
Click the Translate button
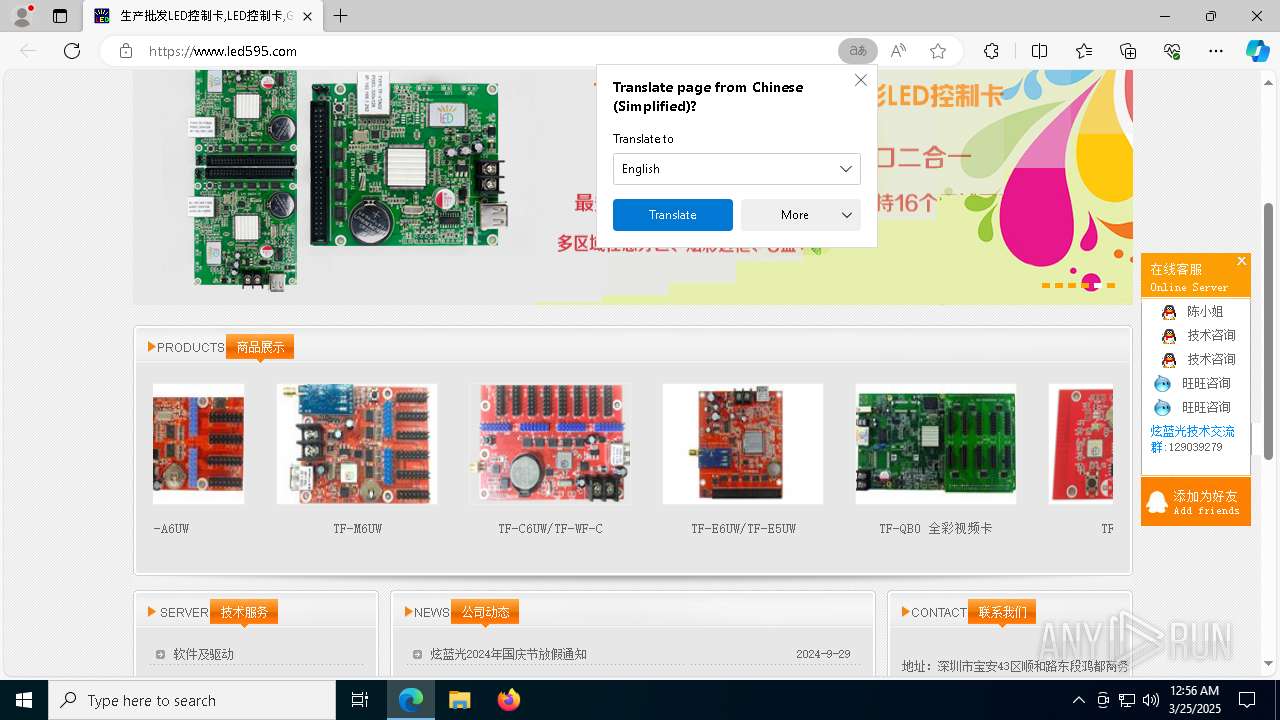(673, 215)
